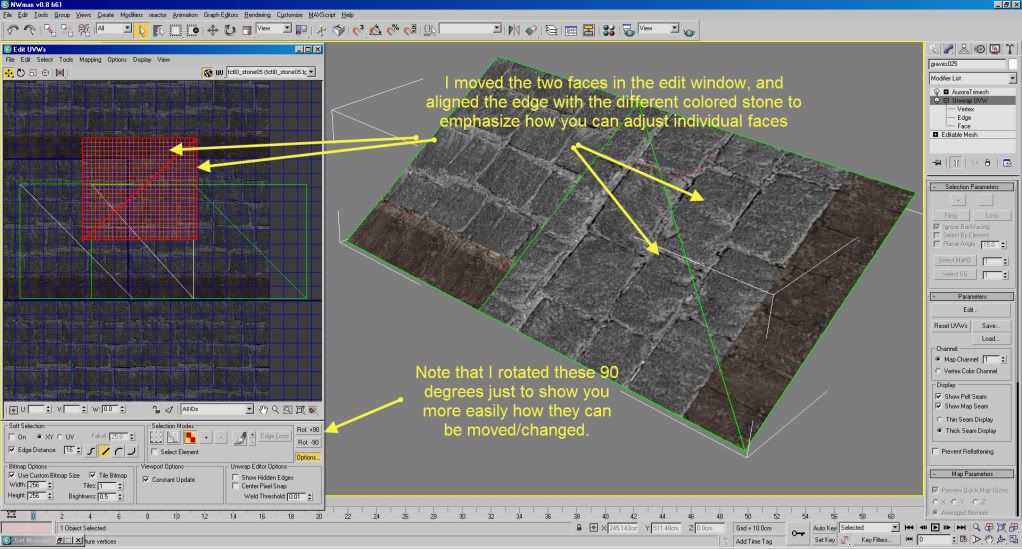Activate the Pan hand tool in Edit UVWs
1022x549 pixels.
265,409
